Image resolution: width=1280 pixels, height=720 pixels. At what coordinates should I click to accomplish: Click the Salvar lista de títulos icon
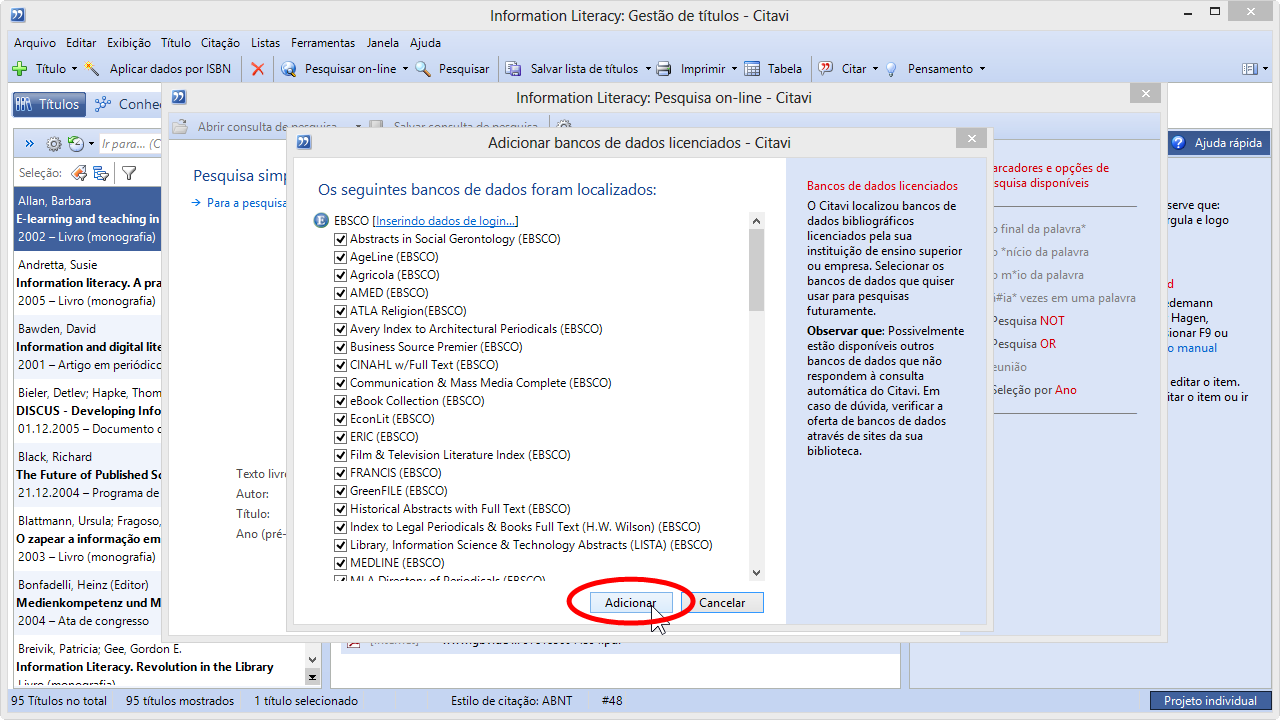coord(514,69)
